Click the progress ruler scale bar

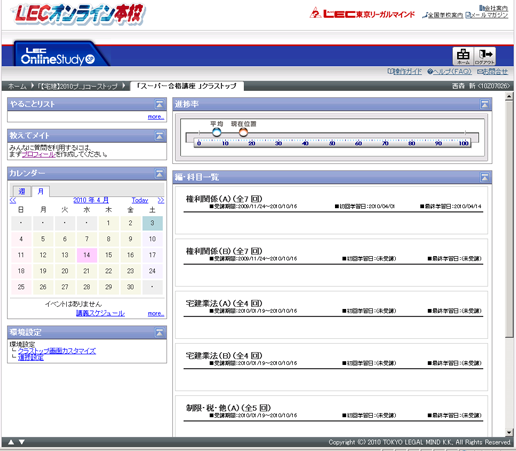tap(332, 143)
